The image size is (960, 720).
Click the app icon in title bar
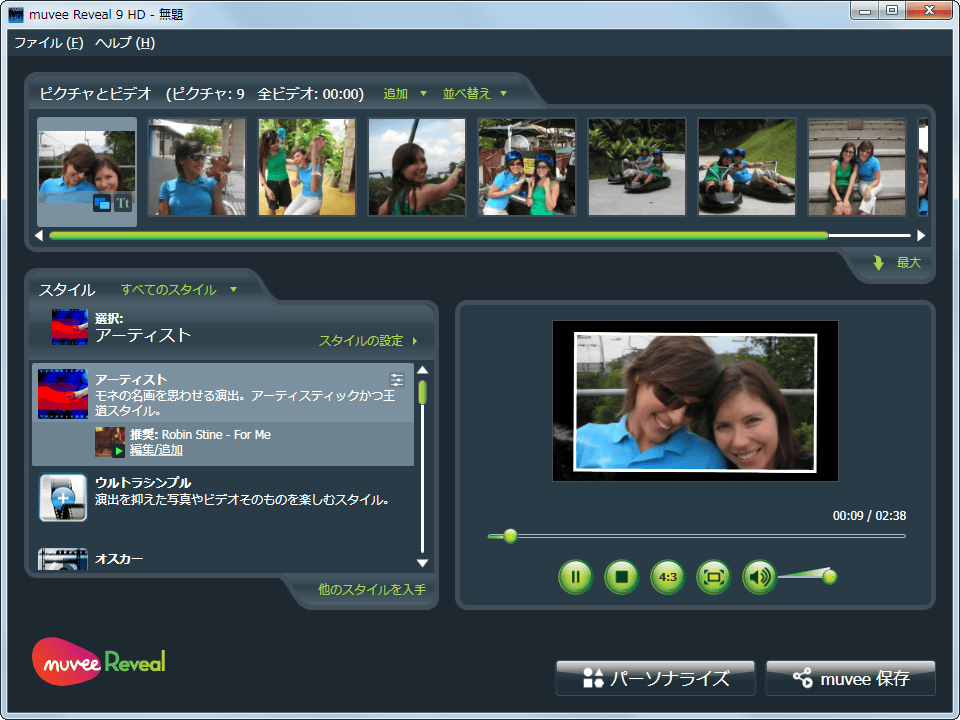pyautogui.click(x=16, y=14)
